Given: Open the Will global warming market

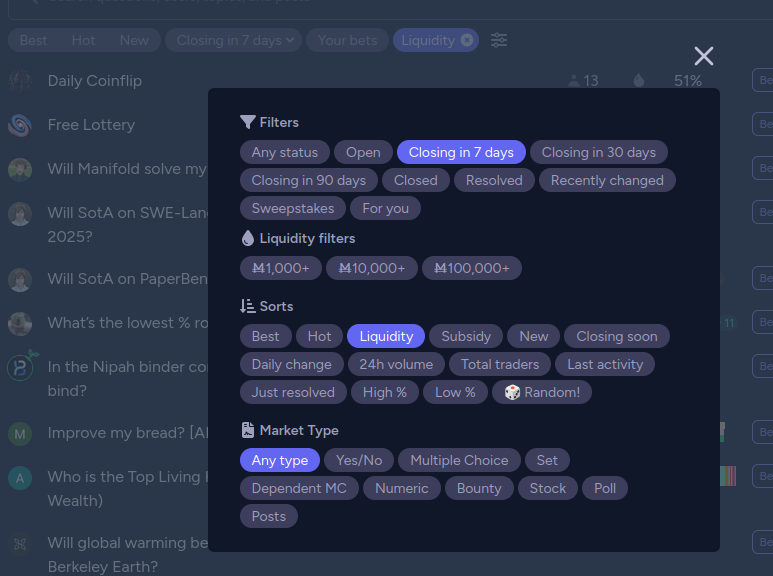Looking at the screenshot, I should (x=127, y=555).
